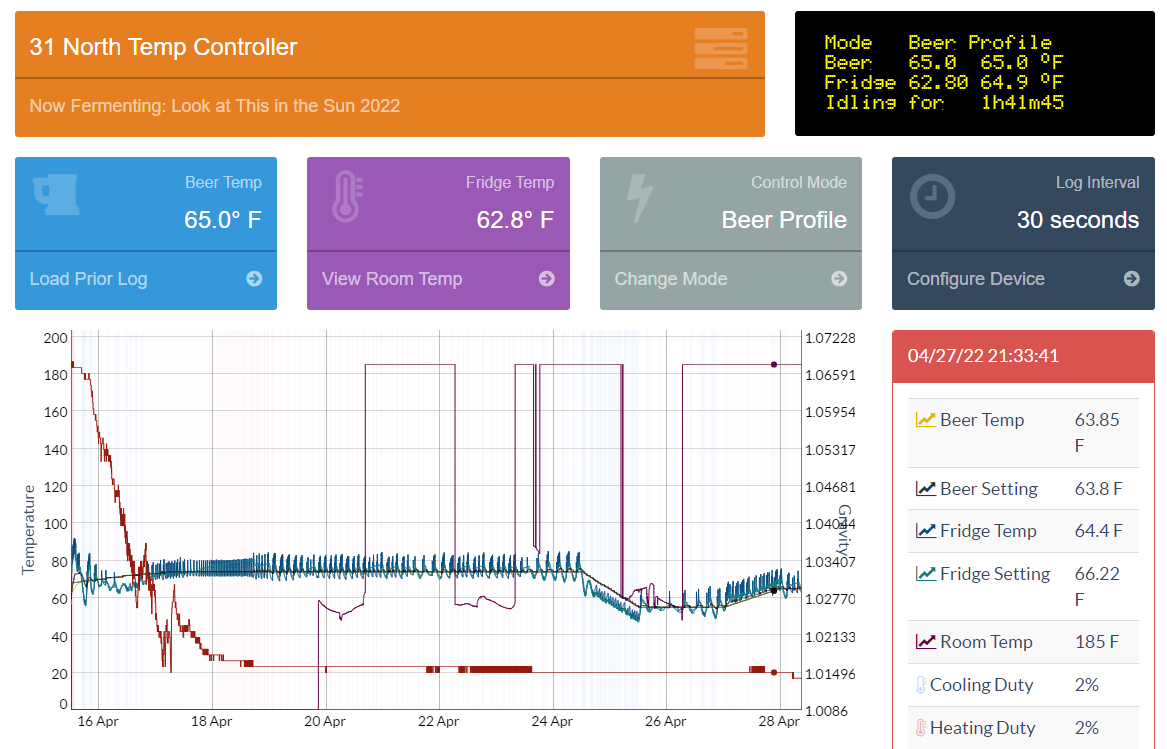Click the 64.4 F Fridge Temp reading
The height and width of the screenshot is (749, 1167).
tap(1099, 531)
